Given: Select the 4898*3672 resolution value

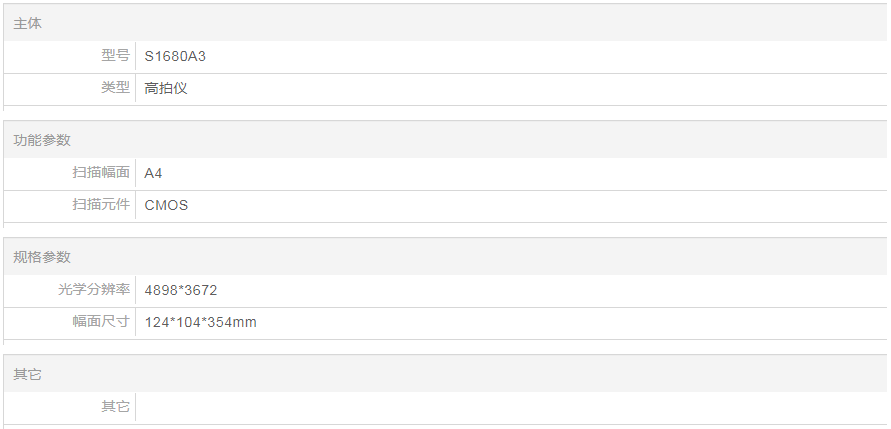Looking at the screenshot, I should coord(181,290).
